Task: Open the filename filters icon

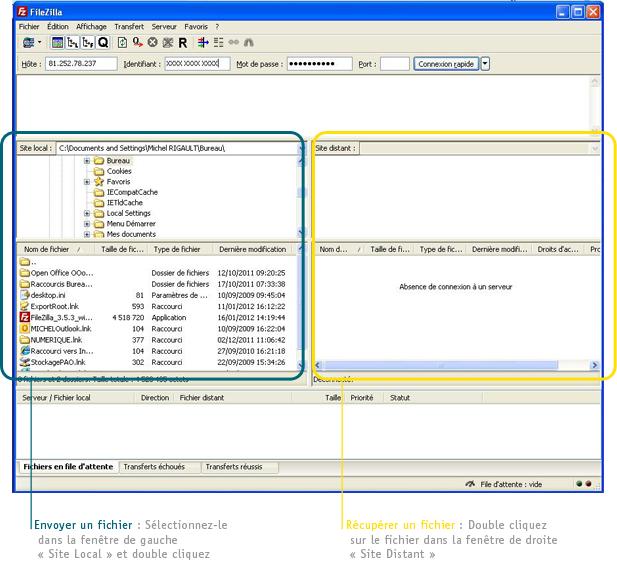Action: [203, 43]
